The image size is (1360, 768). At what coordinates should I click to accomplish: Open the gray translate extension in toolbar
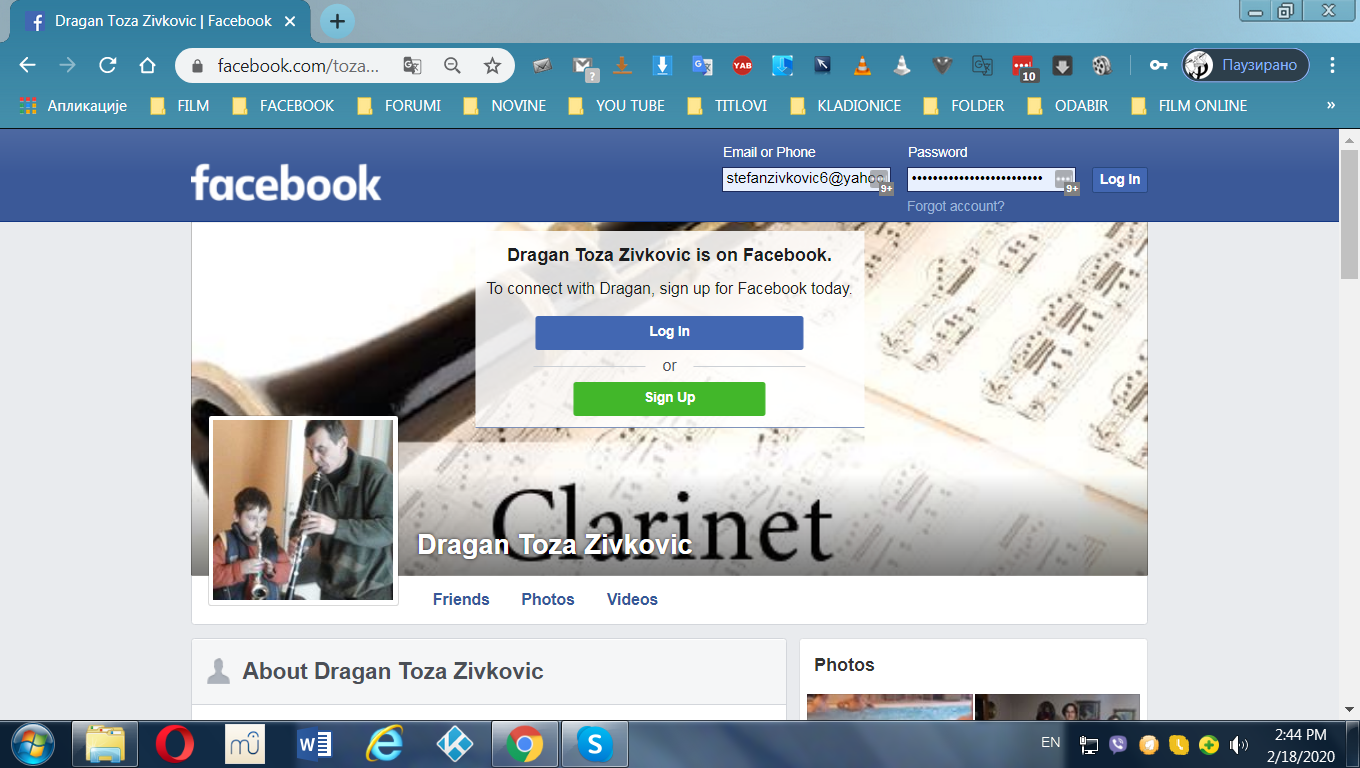[x=982, y=66]
